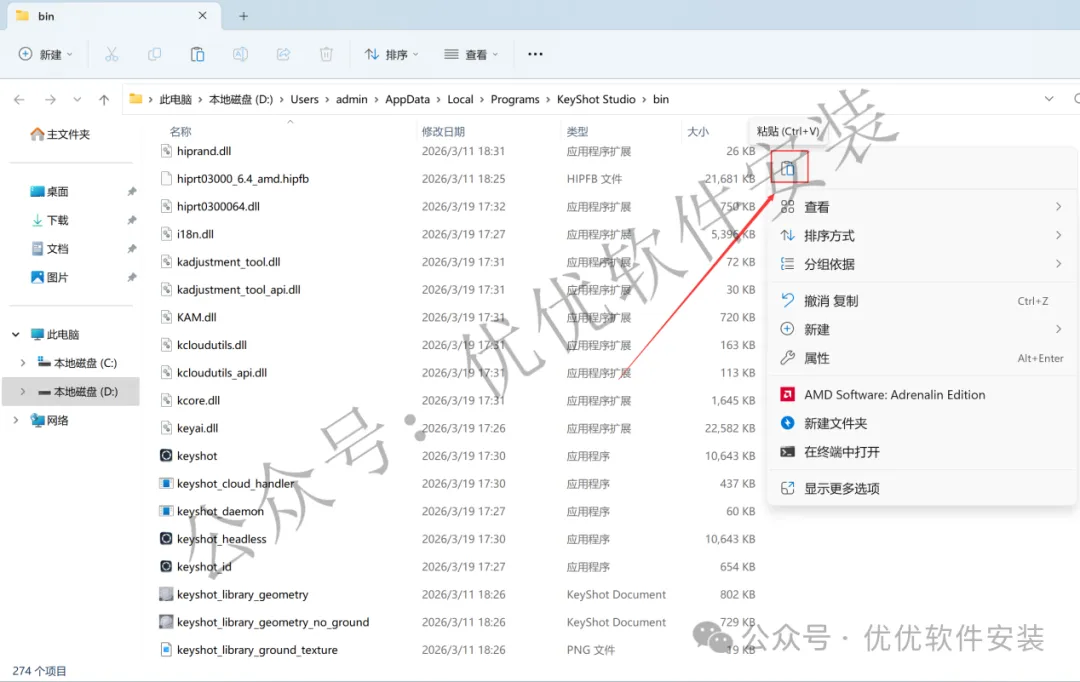Open 分组依据 submenu in context menu
This screenshot has width=1080, height=682.
click(922, 264)
